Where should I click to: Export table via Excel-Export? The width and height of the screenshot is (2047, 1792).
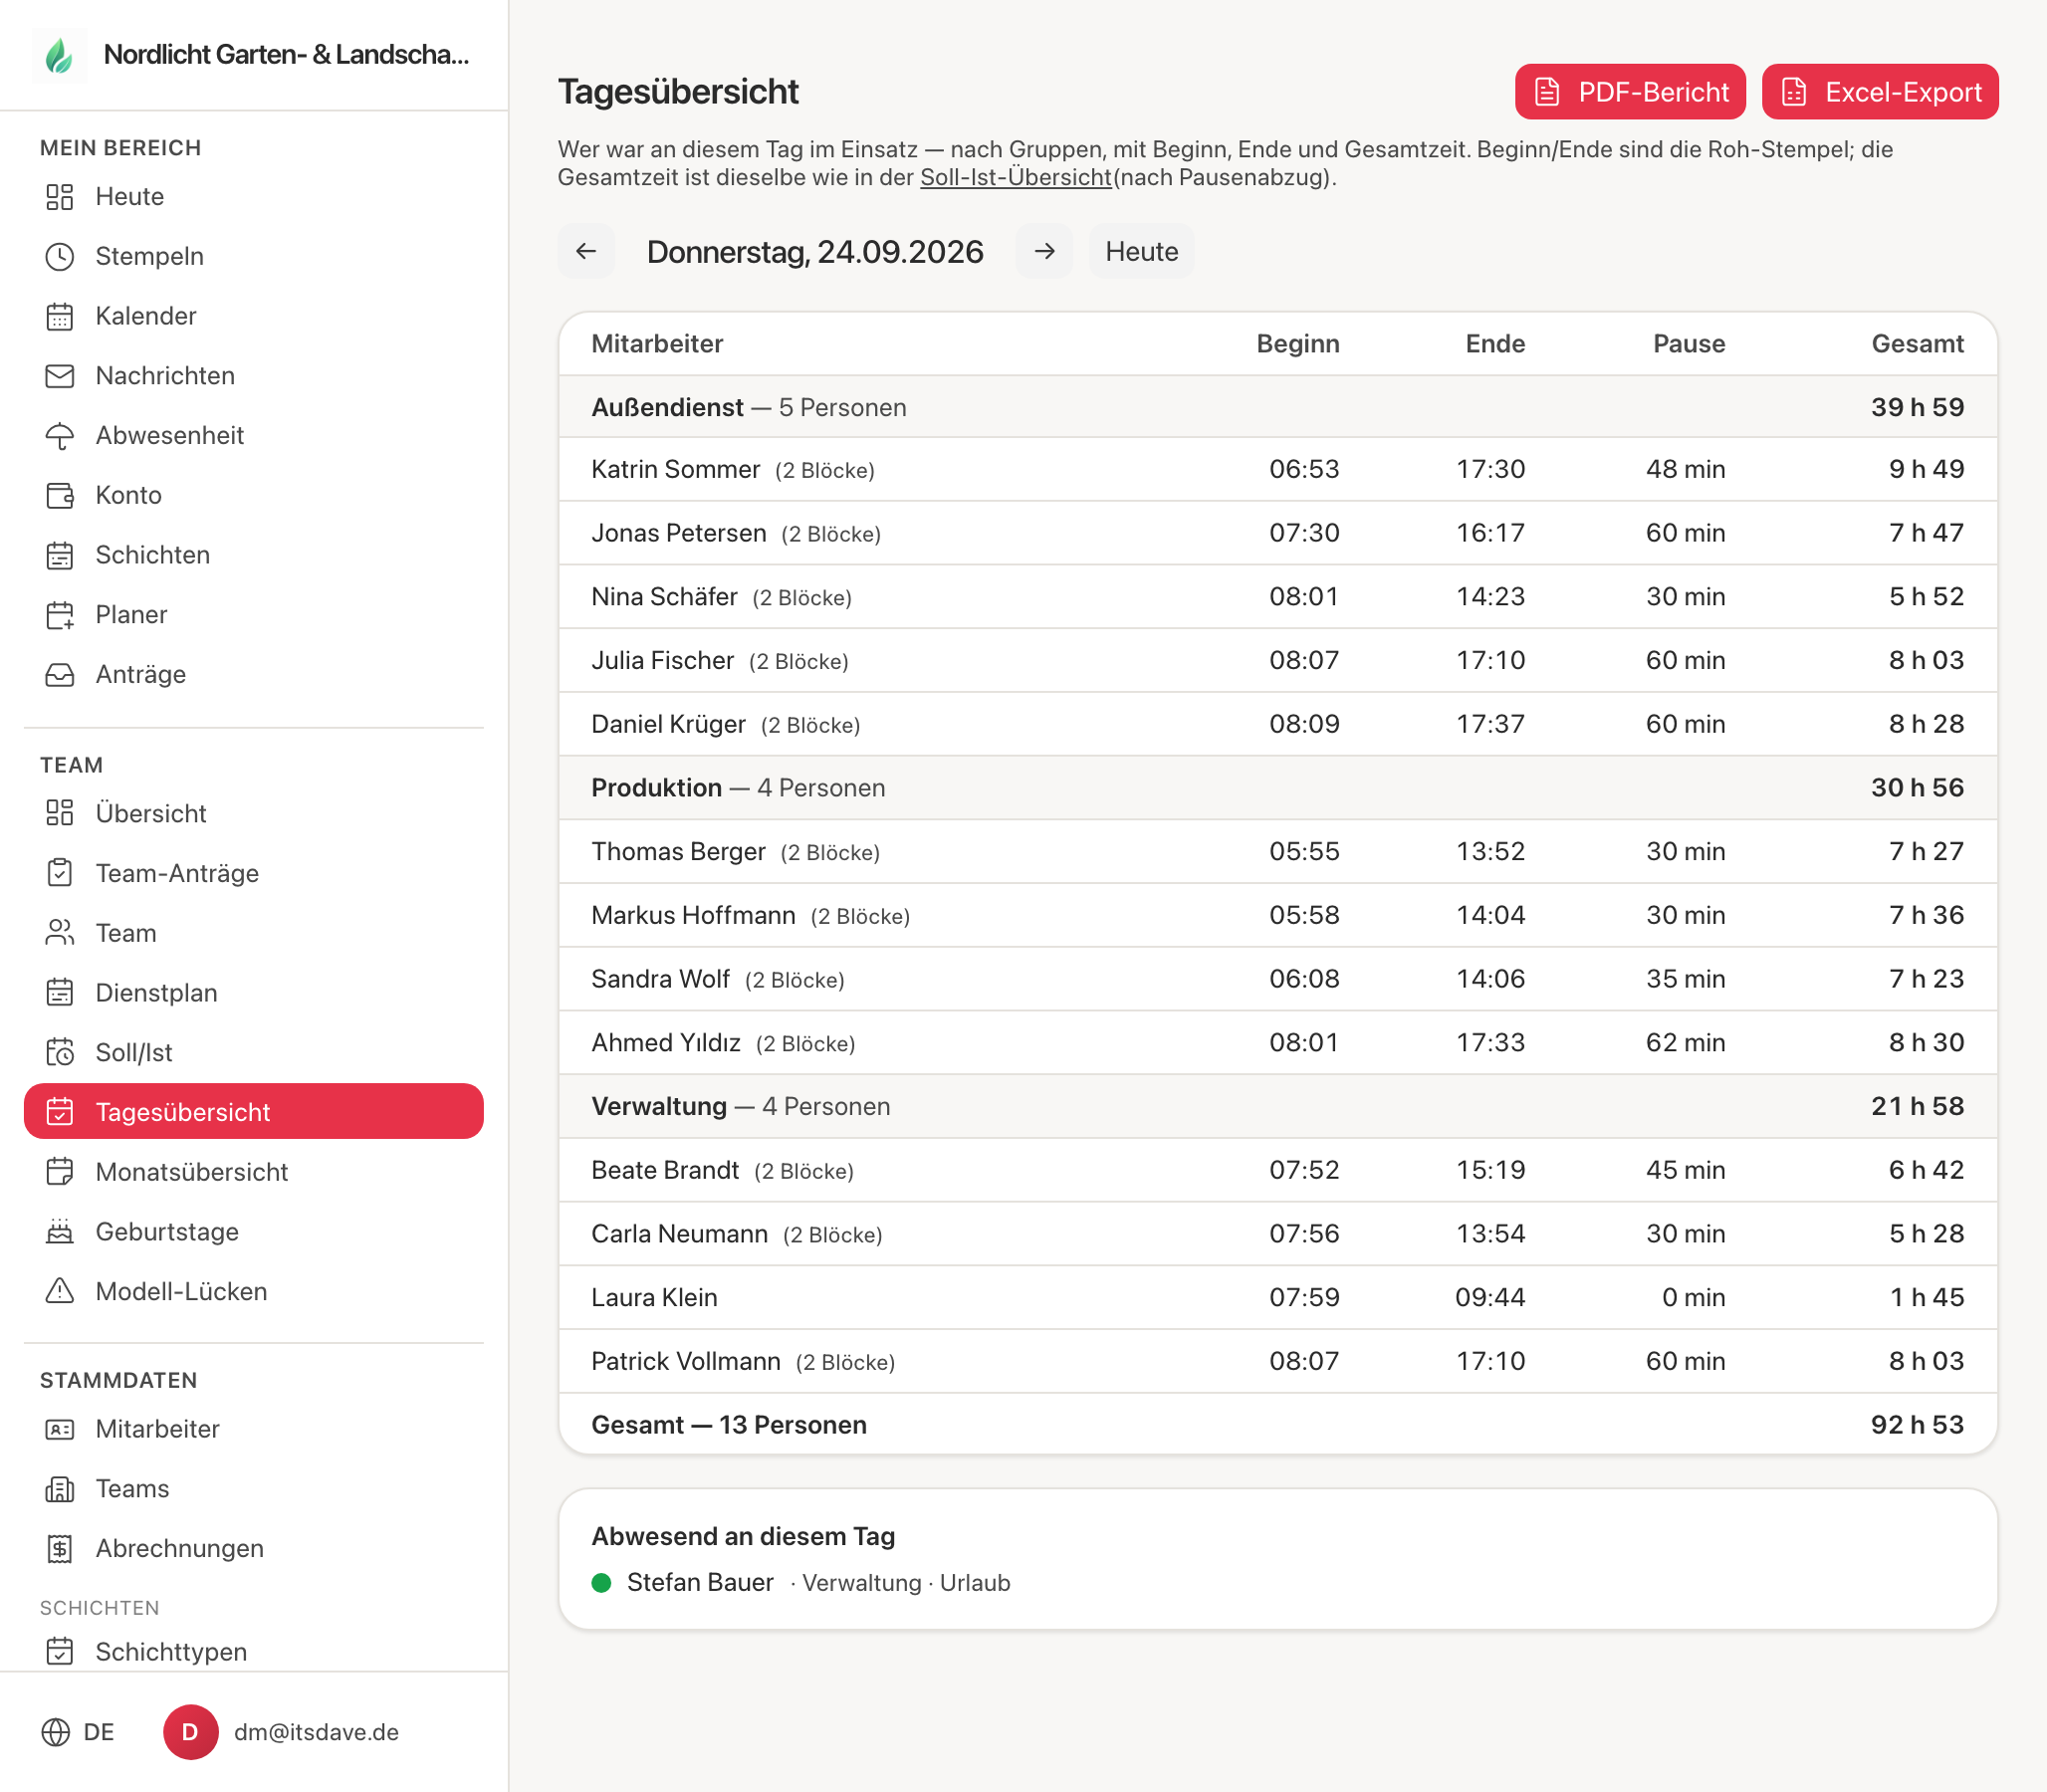click(x=1880, y=92)
